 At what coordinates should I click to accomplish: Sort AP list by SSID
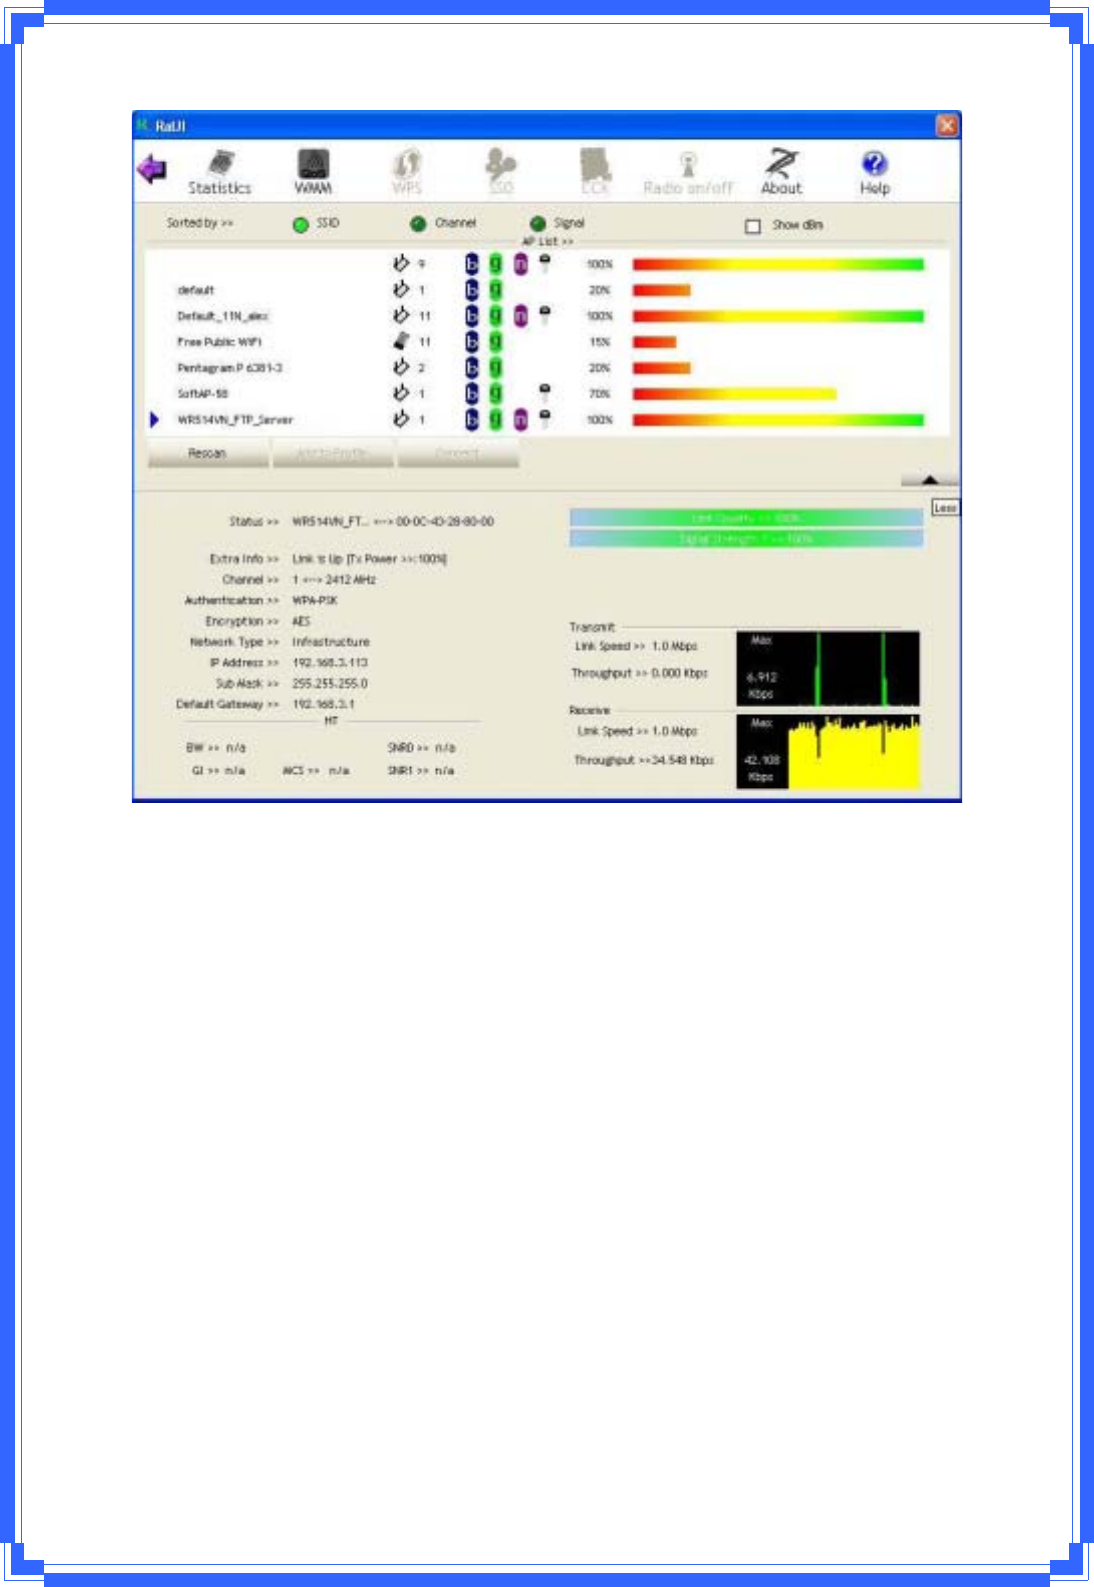[300, 225]
